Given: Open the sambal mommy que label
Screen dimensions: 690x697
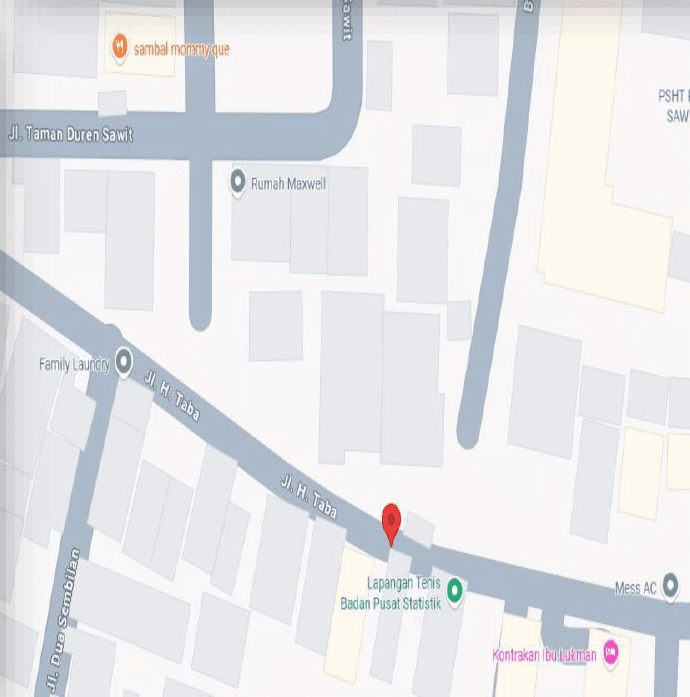Looking at the screenshot, I should coord(182,49).
